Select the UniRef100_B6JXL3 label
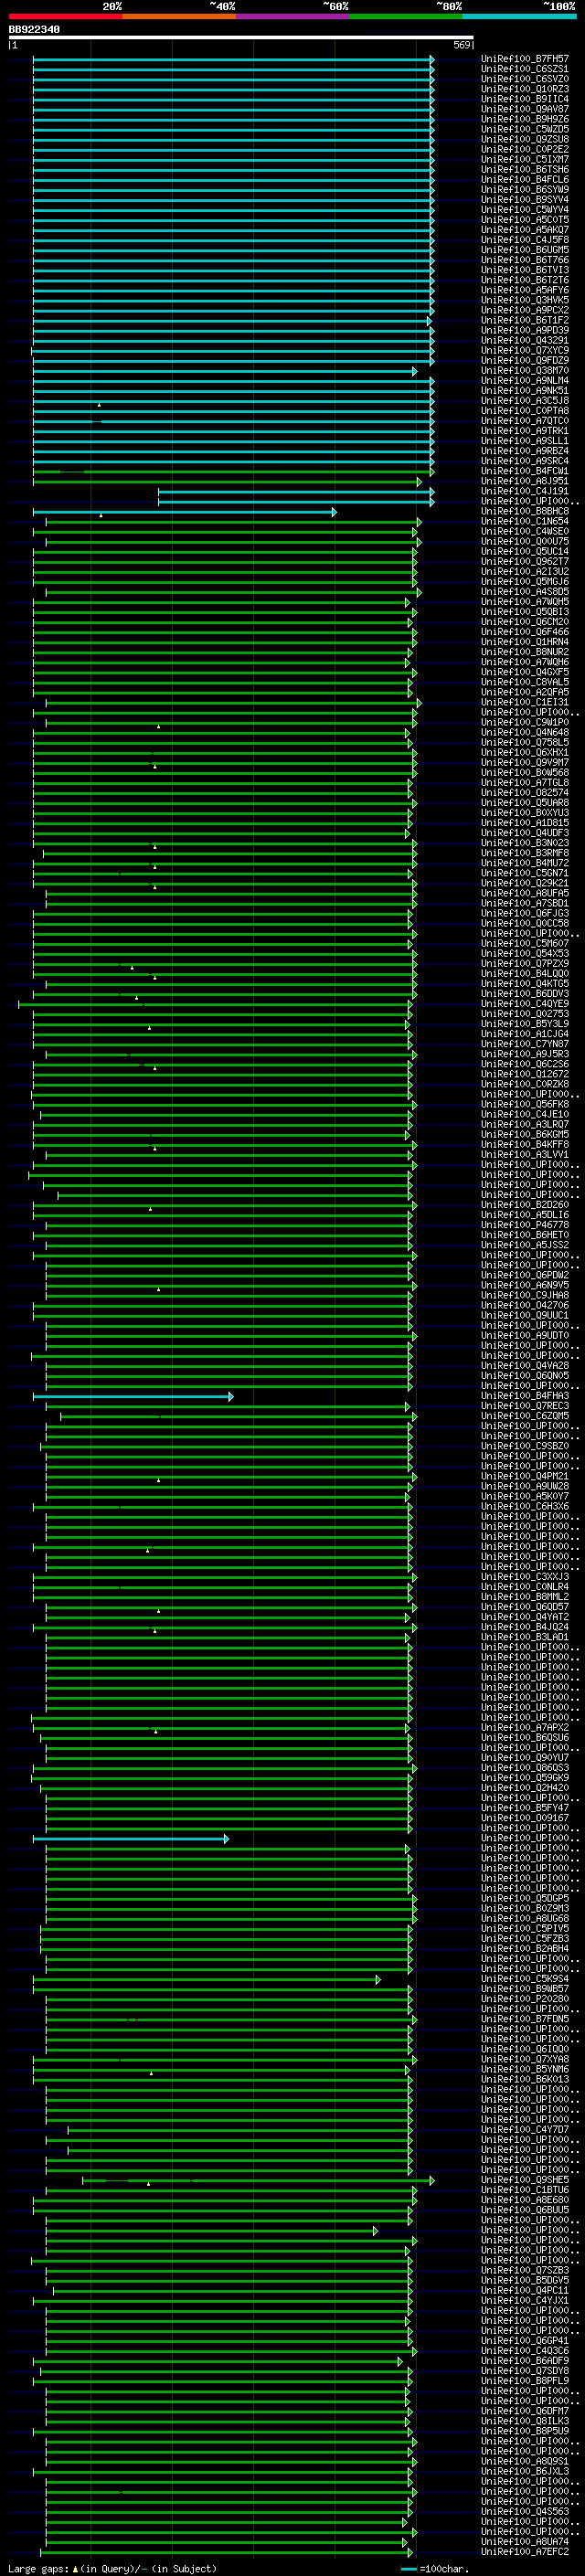 (525, 2472)
